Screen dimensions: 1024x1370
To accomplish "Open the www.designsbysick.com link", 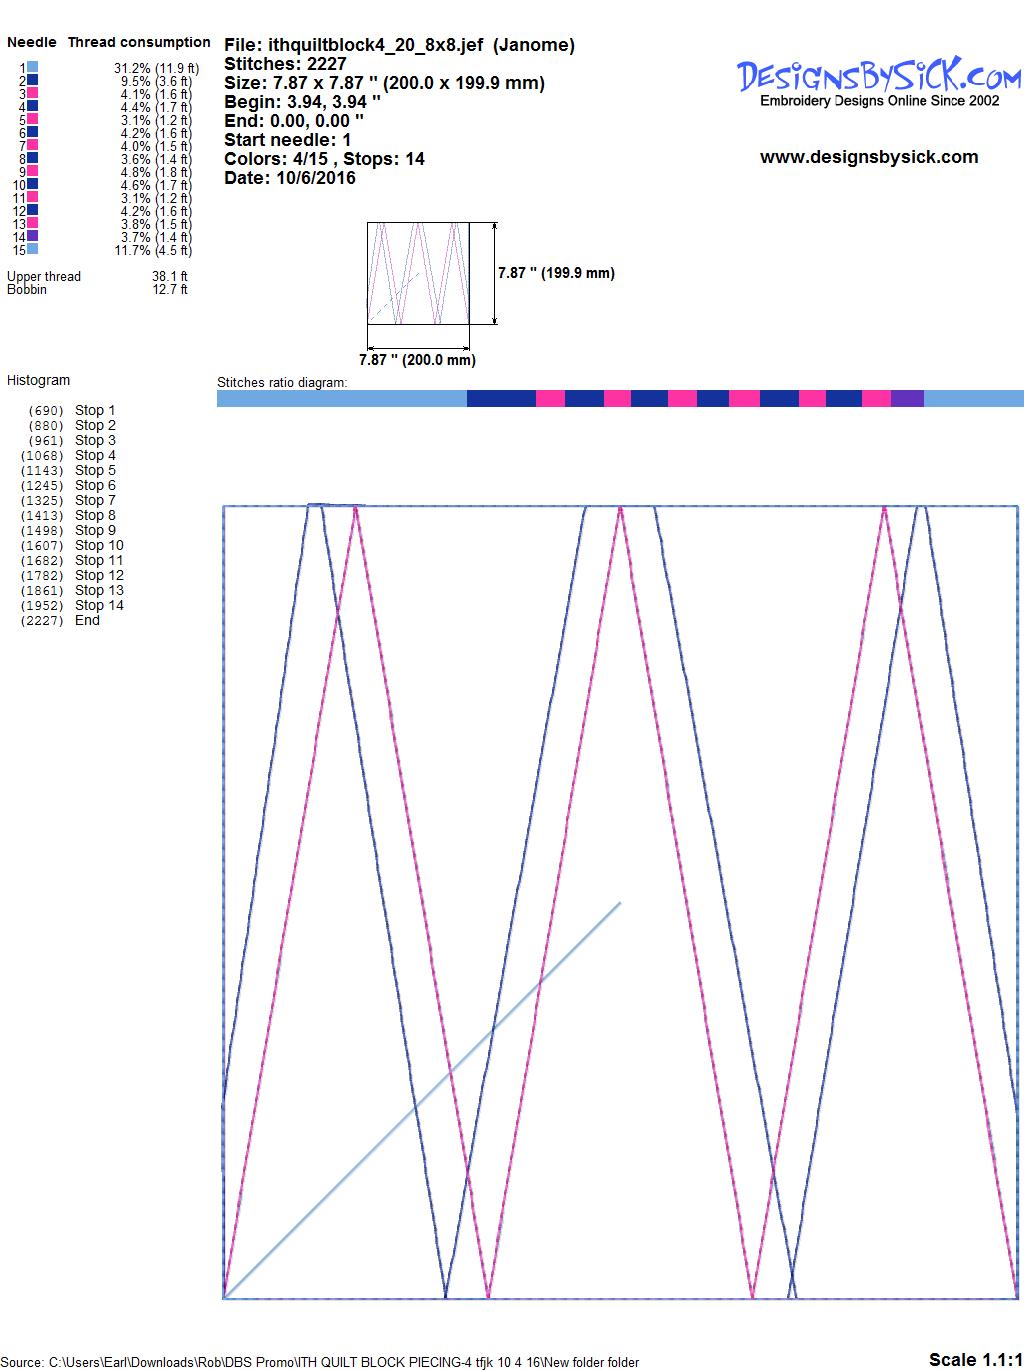I will click(868, 157).
